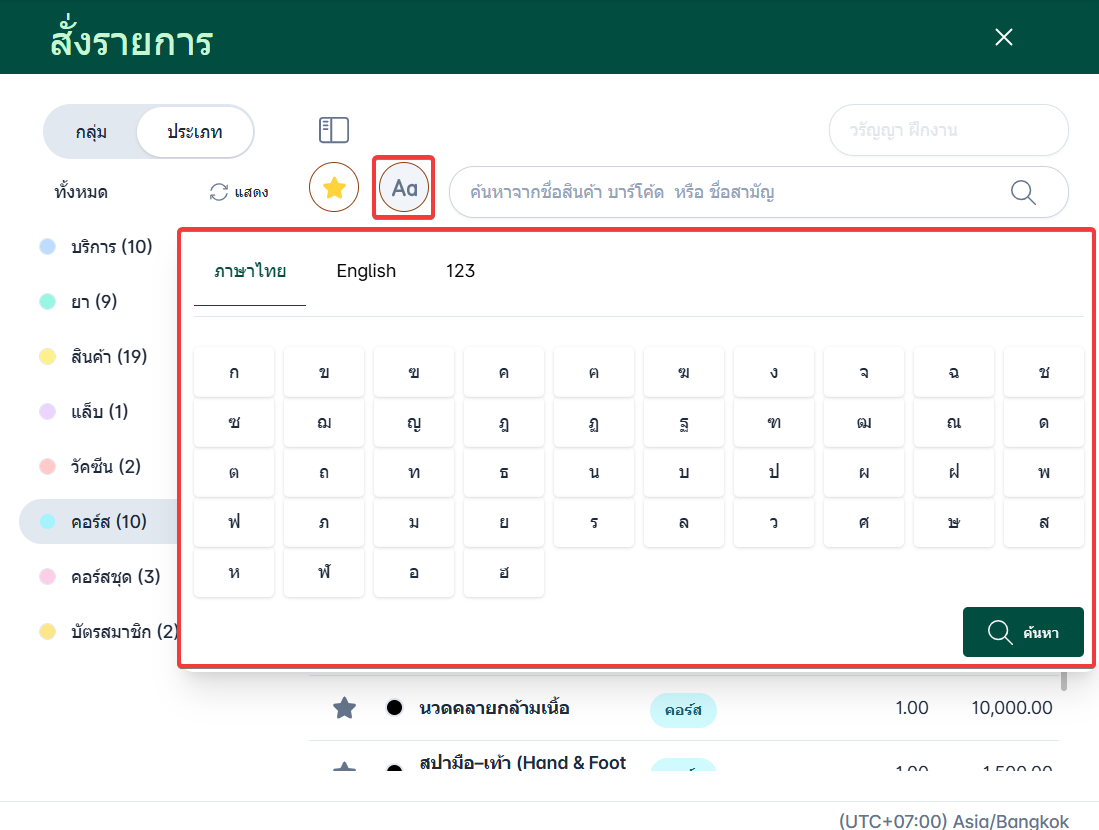
Task: Click the green dot beside ยา
Action: click(48, 301)
